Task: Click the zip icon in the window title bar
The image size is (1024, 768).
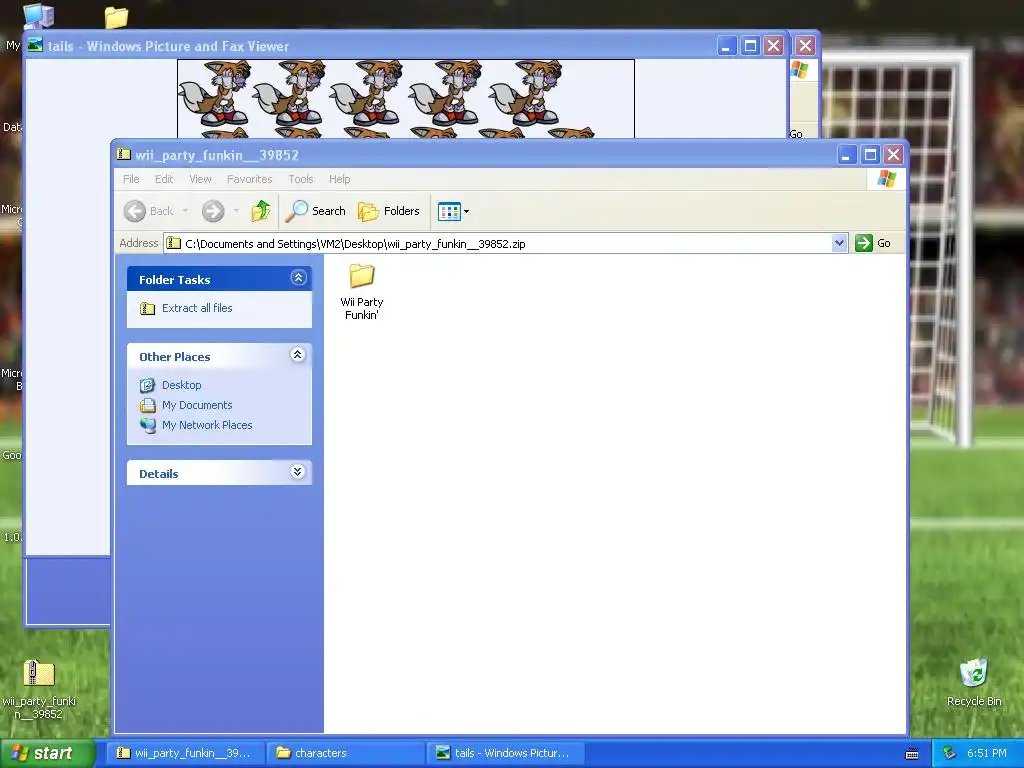Action: tap(123, 154)
